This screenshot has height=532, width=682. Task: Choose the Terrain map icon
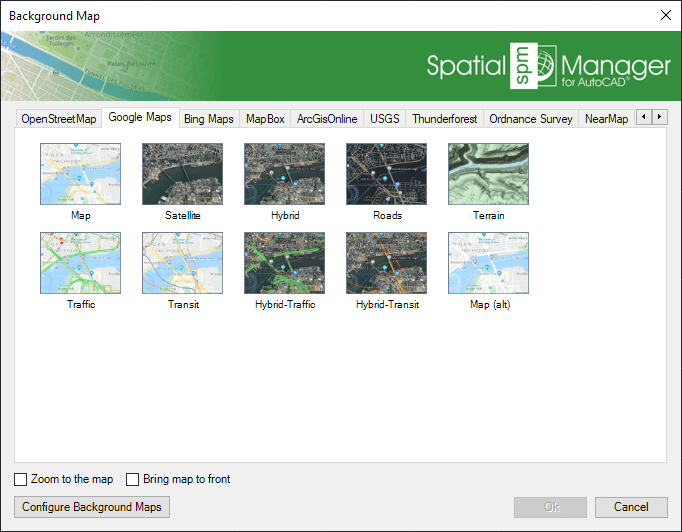pos(488,174)
